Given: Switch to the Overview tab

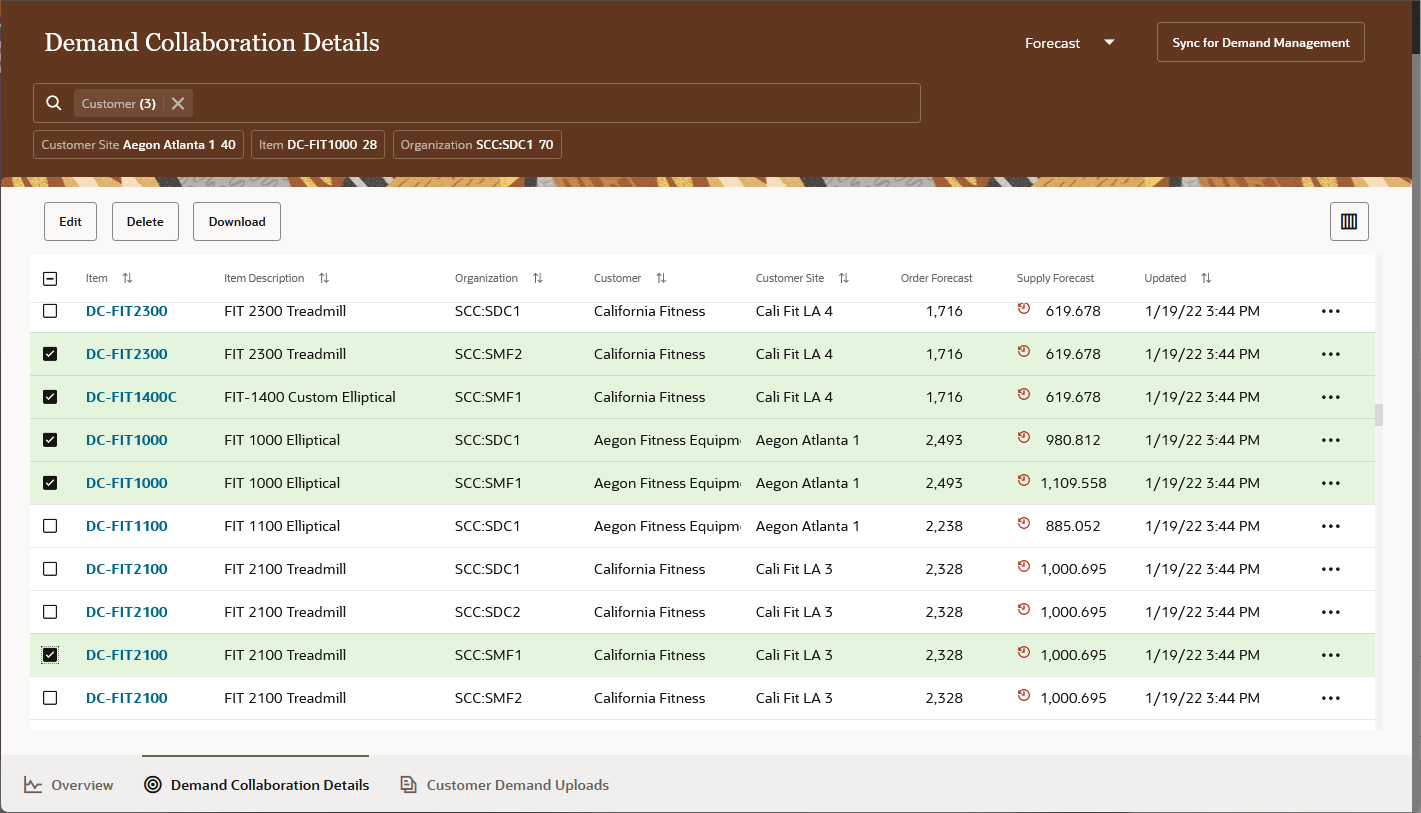Looking at the screenshot, I should click(69, 785).
